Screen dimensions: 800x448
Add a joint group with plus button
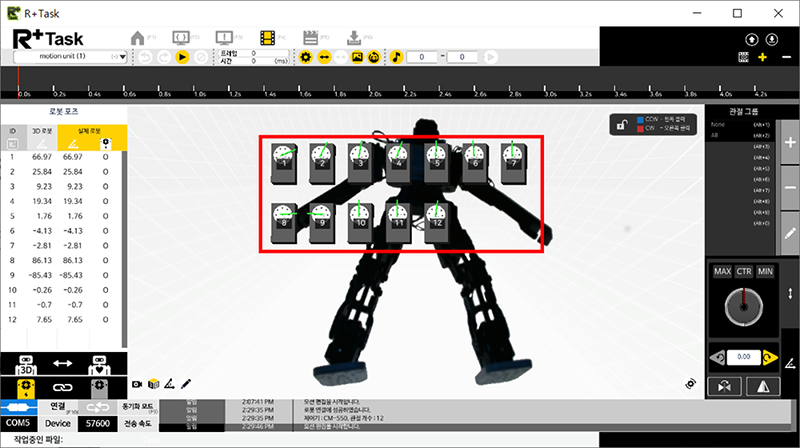pyautogui.click(x=790, y=143)
